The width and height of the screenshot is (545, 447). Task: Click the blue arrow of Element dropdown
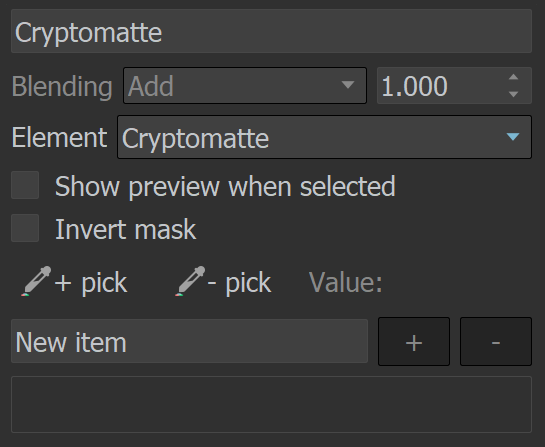(513, 137)
